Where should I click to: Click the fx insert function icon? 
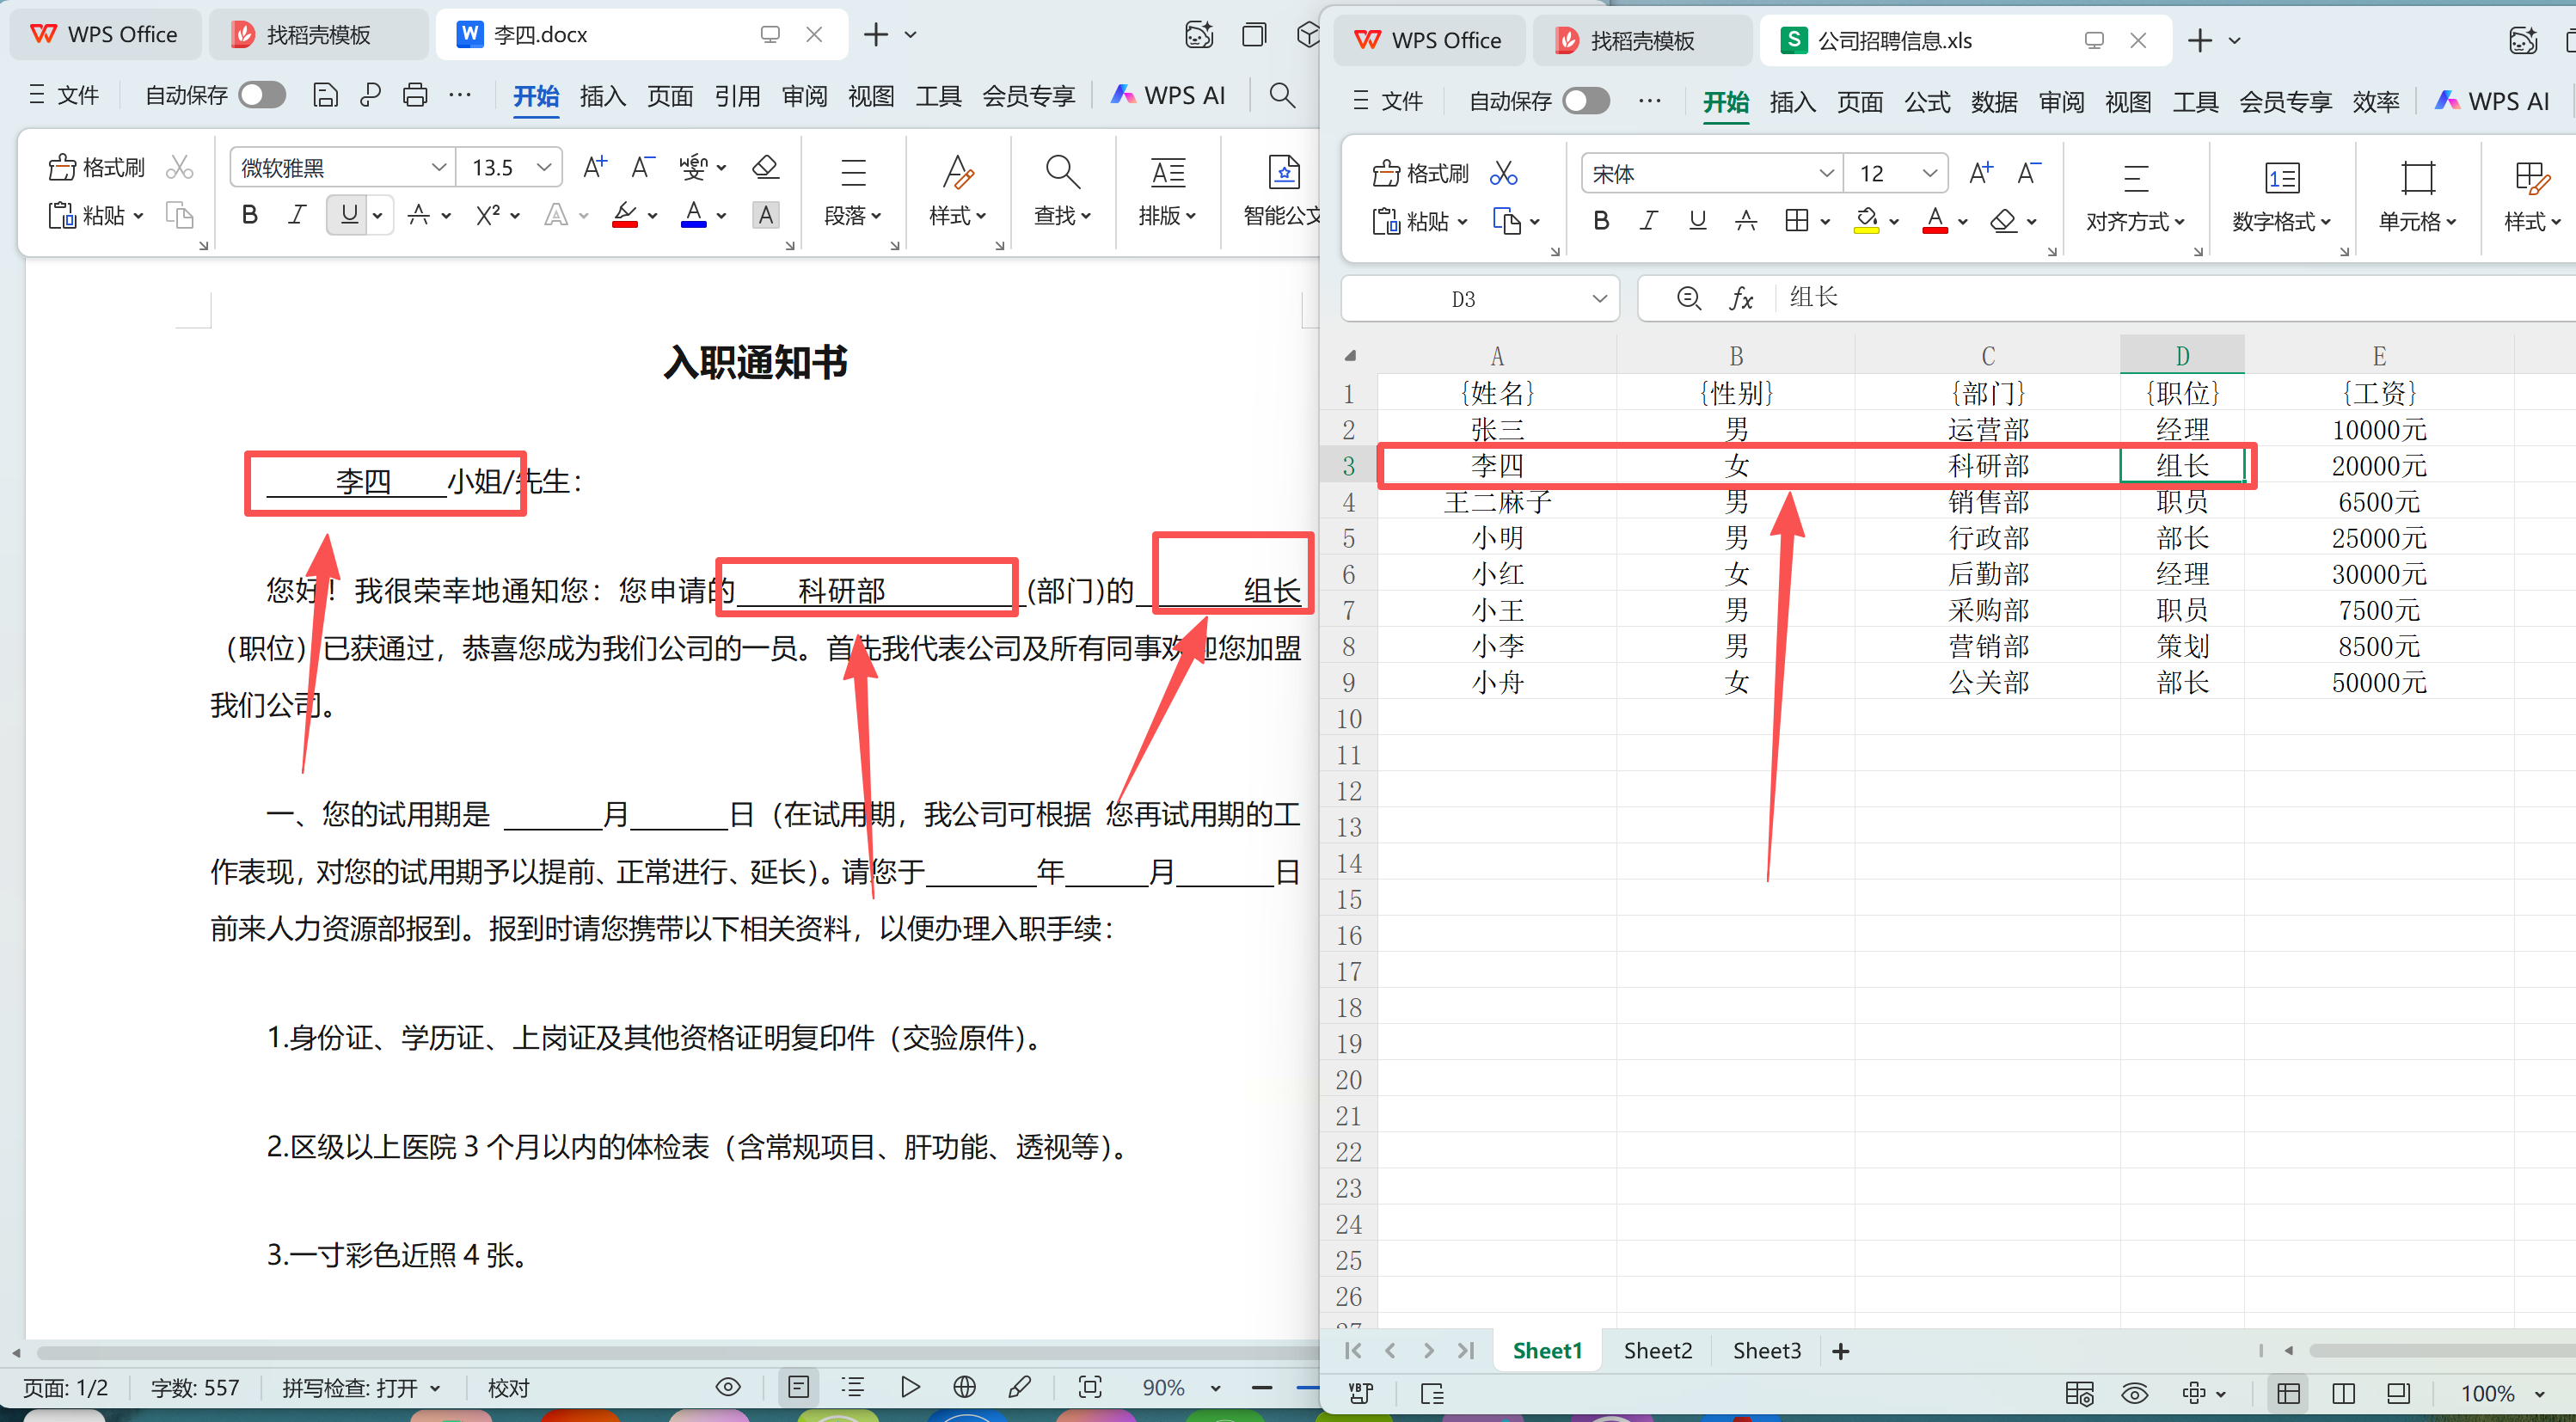pos(1741,298)
